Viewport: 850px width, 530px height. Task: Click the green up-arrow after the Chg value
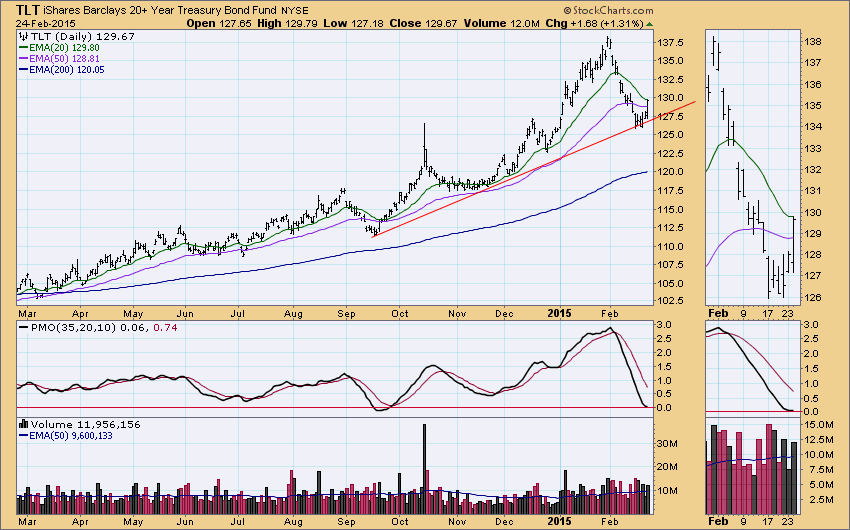(649, 24)
